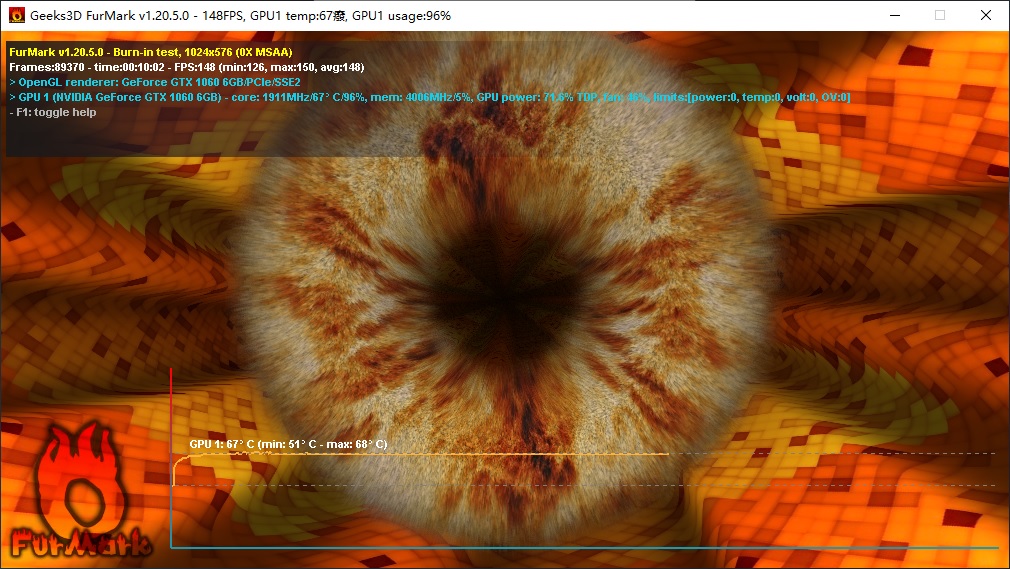Minimize the FurMark window
1010x569 pixels.
895,15
